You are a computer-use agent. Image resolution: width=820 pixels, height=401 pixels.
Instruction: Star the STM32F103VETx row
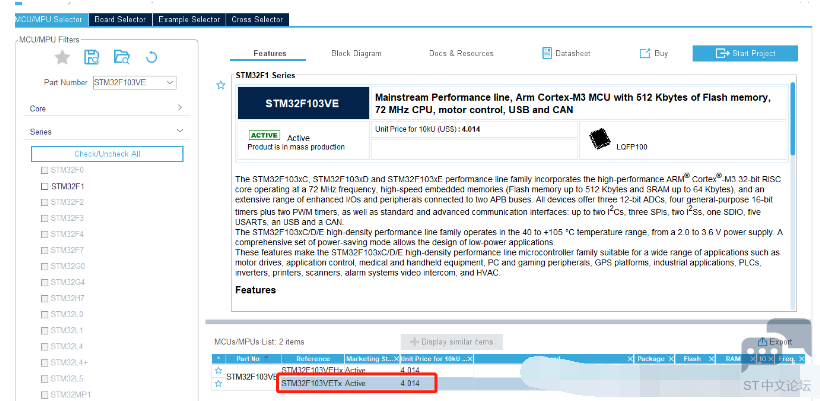219,383
